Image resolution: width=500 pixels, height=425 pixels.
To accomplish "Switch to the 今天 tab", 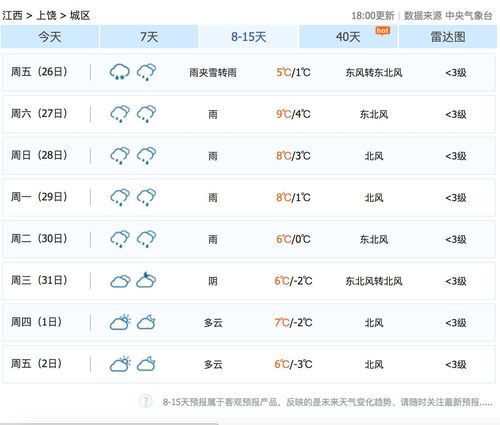I will (x=50, y=37).
